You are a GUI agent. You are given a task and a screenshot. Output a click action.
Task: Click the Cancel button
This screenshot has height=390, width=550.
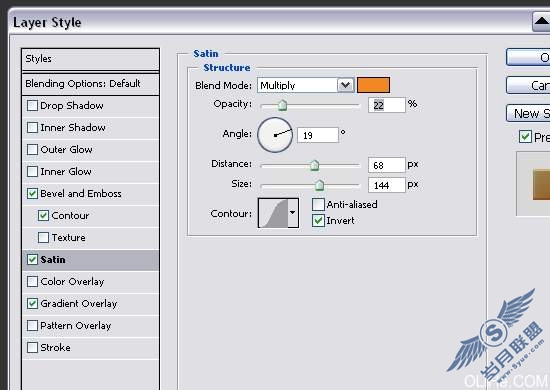[528, 85]
